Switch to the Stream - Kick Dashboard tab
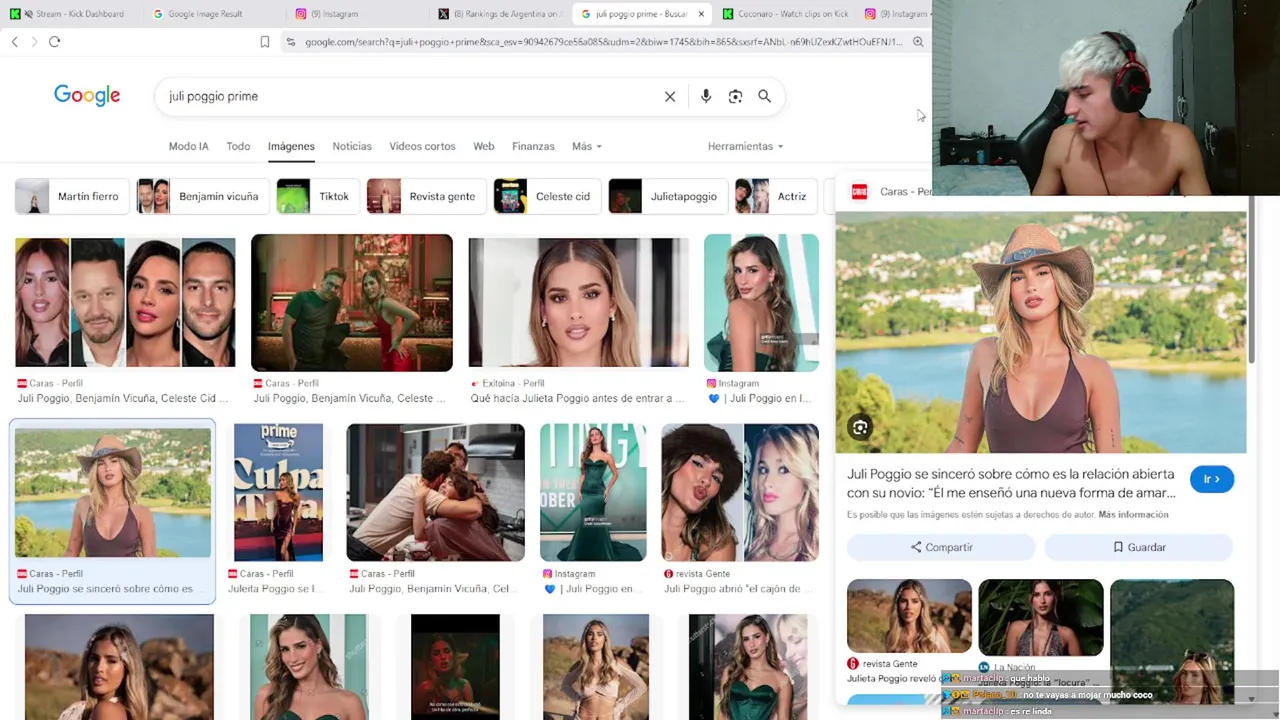 [73, 14]
